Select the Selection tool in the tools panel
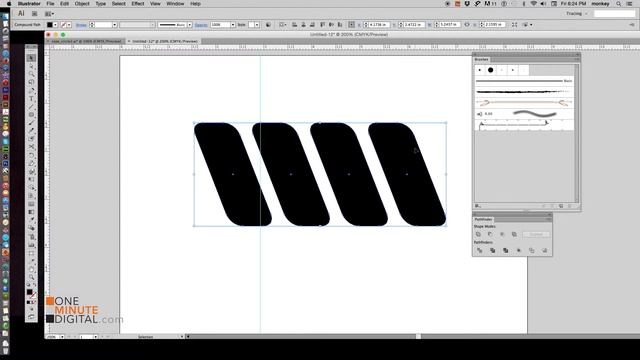Viewport: 640px width, 360px height. click(x=31, y=58)
